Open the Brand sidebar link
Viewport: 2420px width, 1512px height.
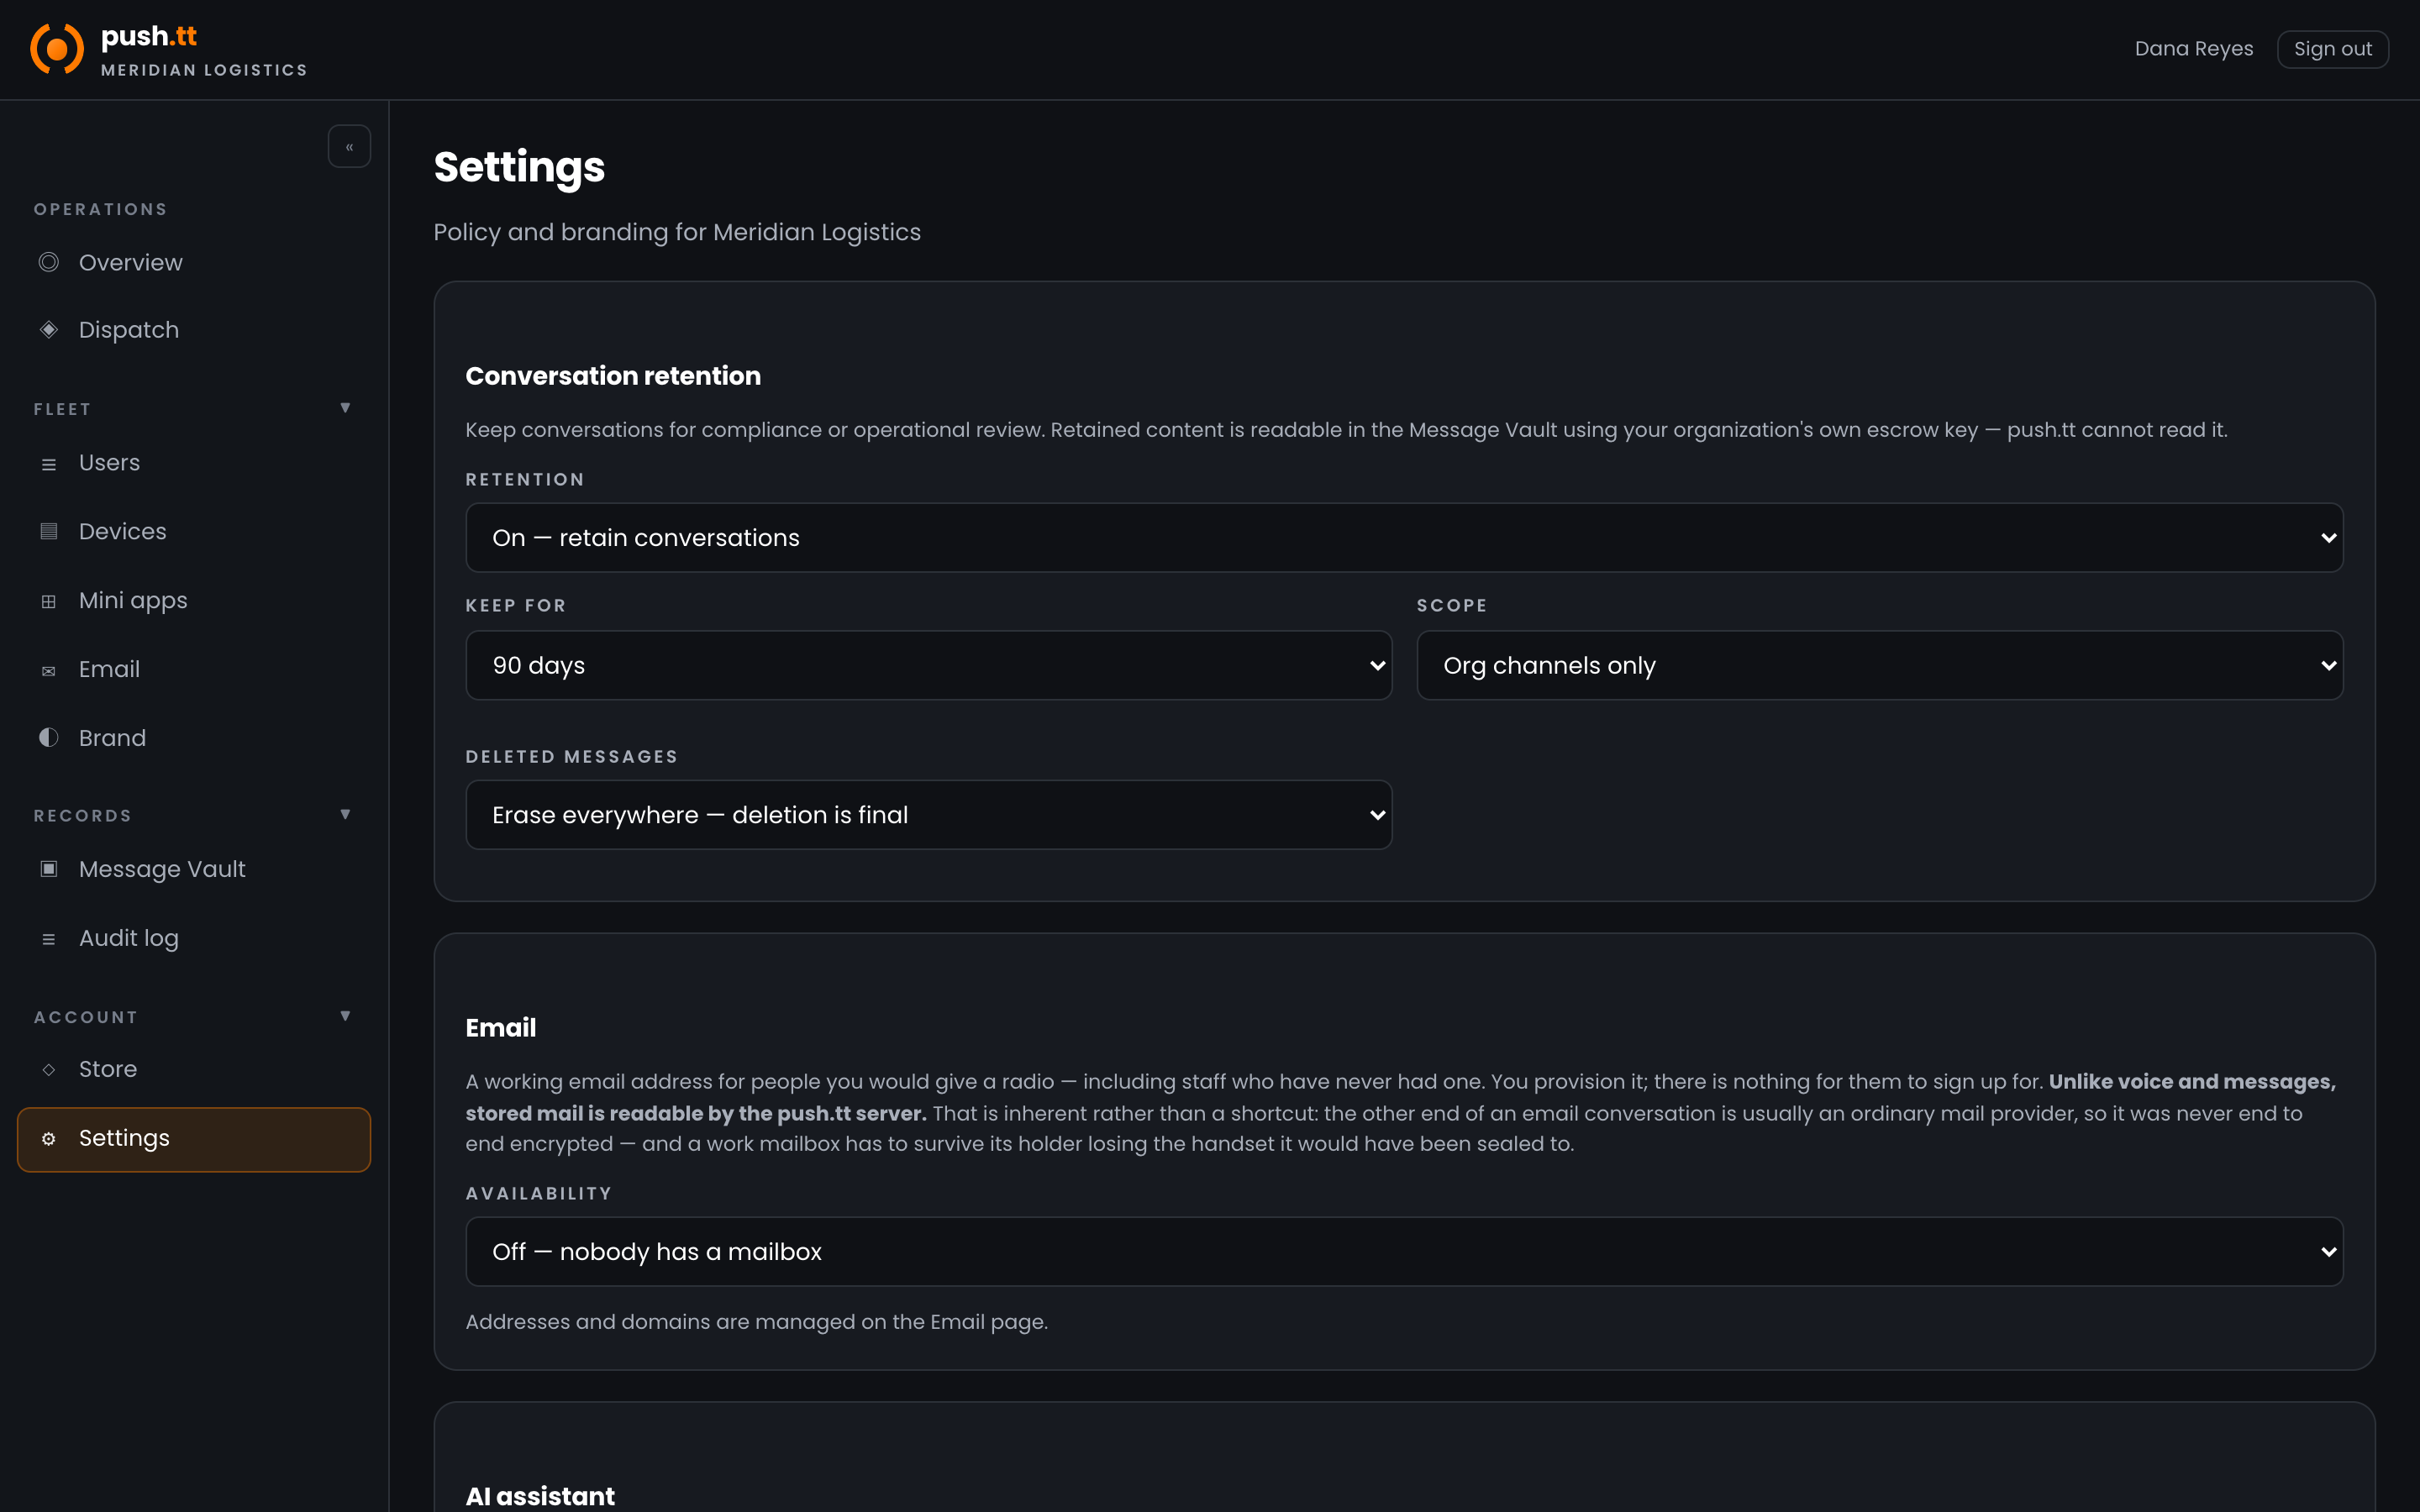194,738
